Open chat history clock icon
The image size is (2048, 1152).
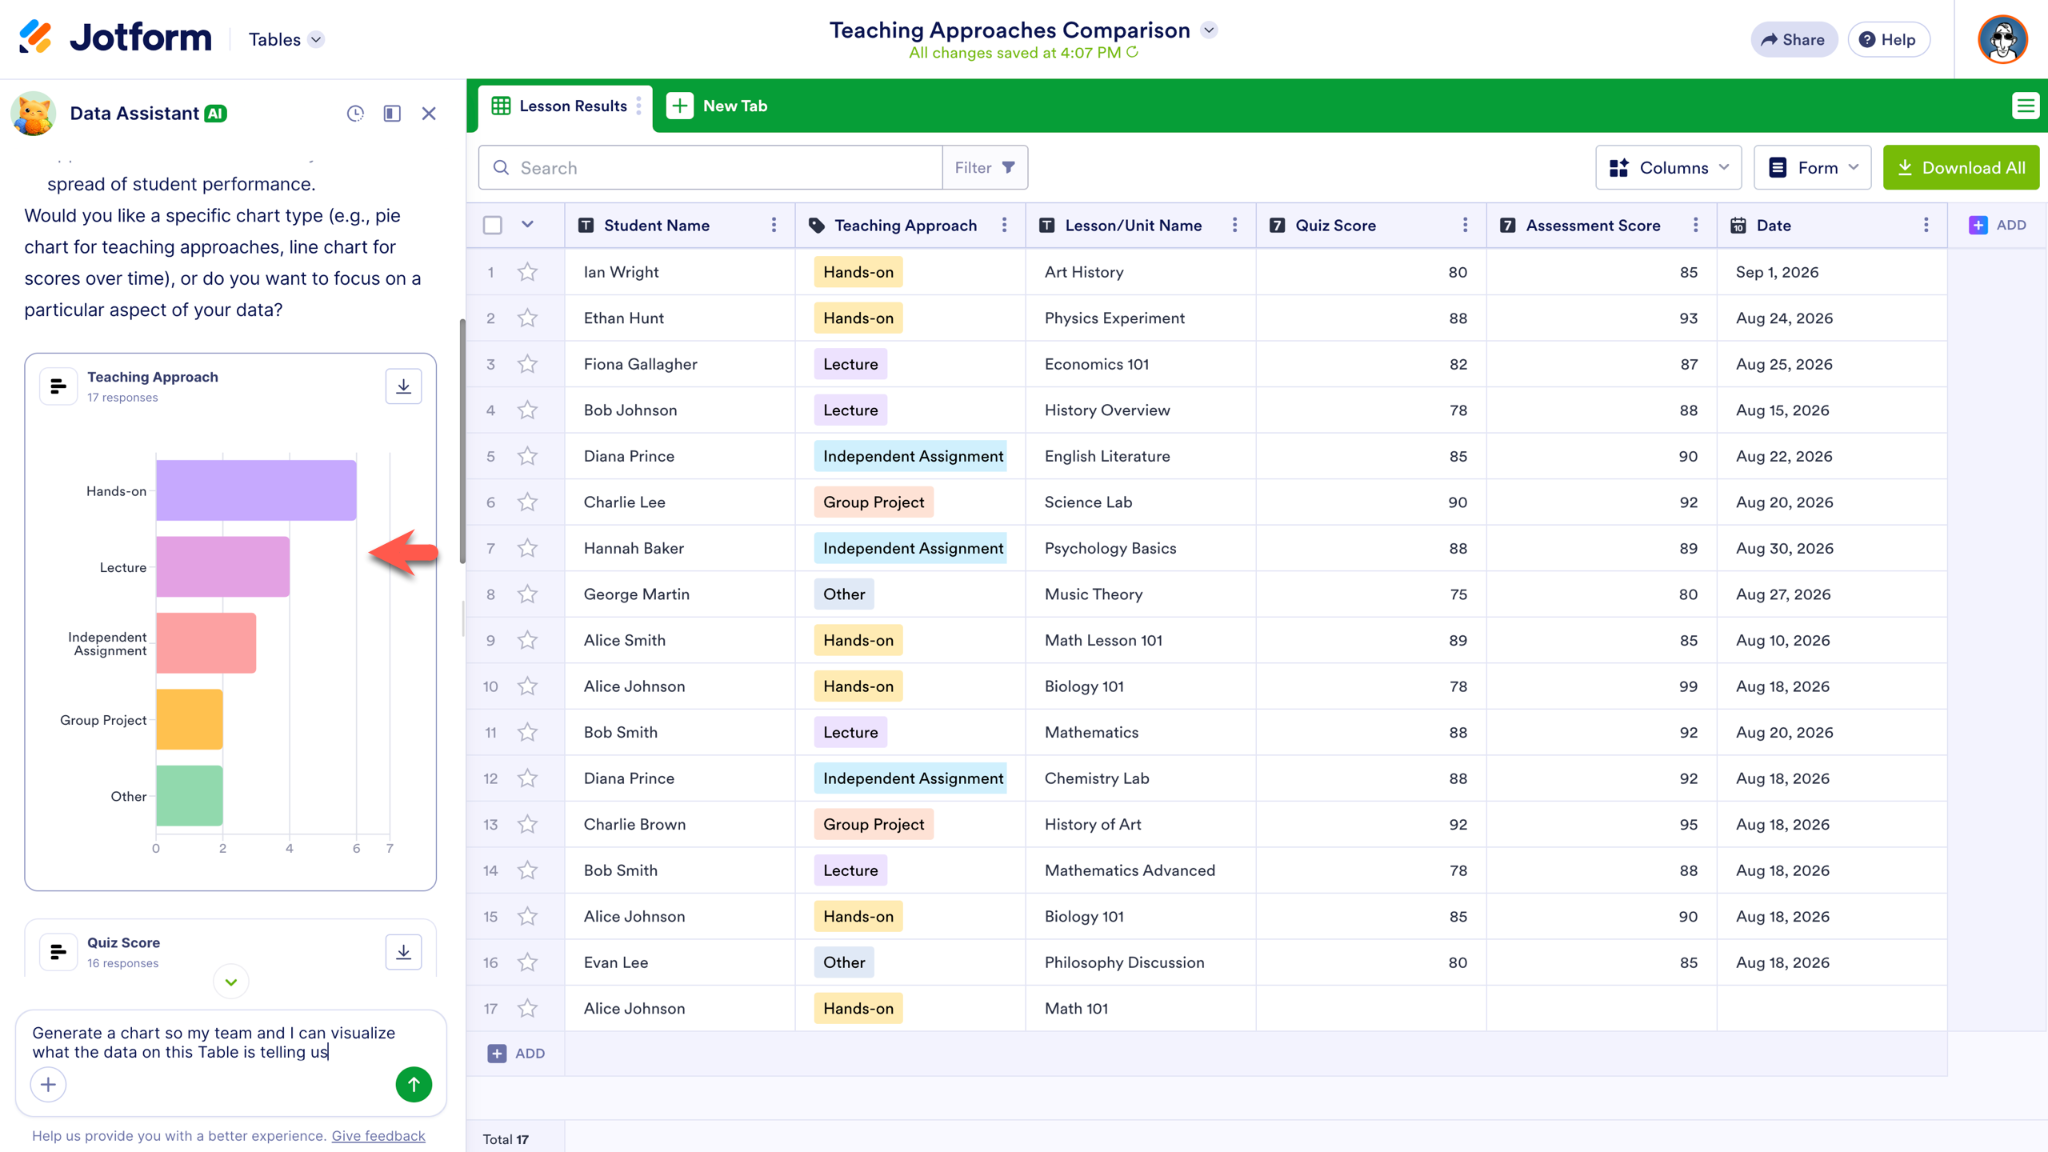click(x=355, y=114)
